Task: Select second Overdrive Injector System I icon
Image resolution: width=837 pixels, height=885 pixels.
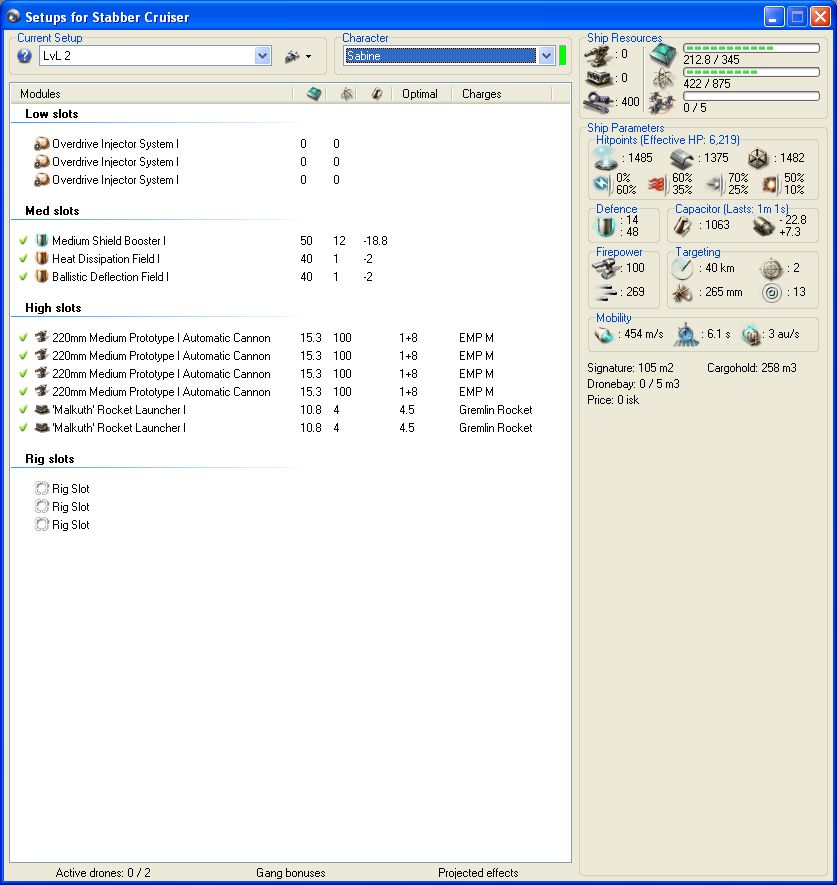Action: (x=41, y=162)
